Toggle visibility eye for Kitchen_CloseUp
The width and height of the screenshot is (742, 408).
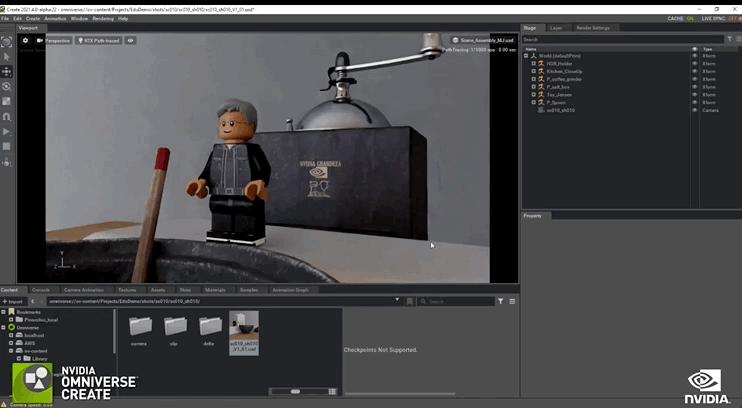pos(694,71)
